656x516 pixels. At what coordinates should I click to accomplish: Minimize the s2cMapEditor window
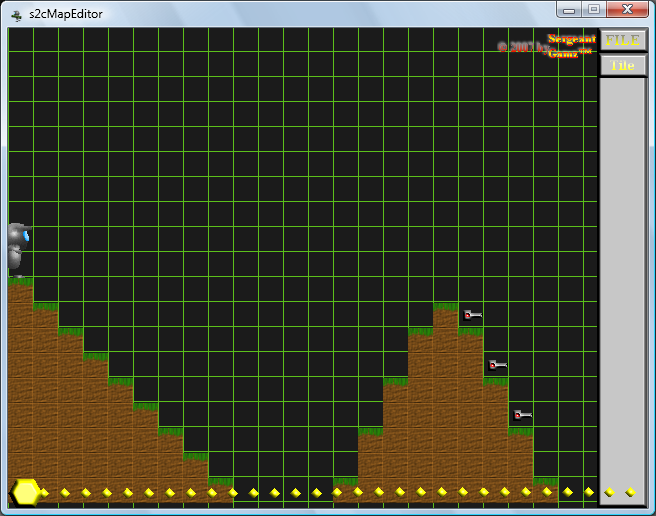pyautogui.click(x=569, y=10)
